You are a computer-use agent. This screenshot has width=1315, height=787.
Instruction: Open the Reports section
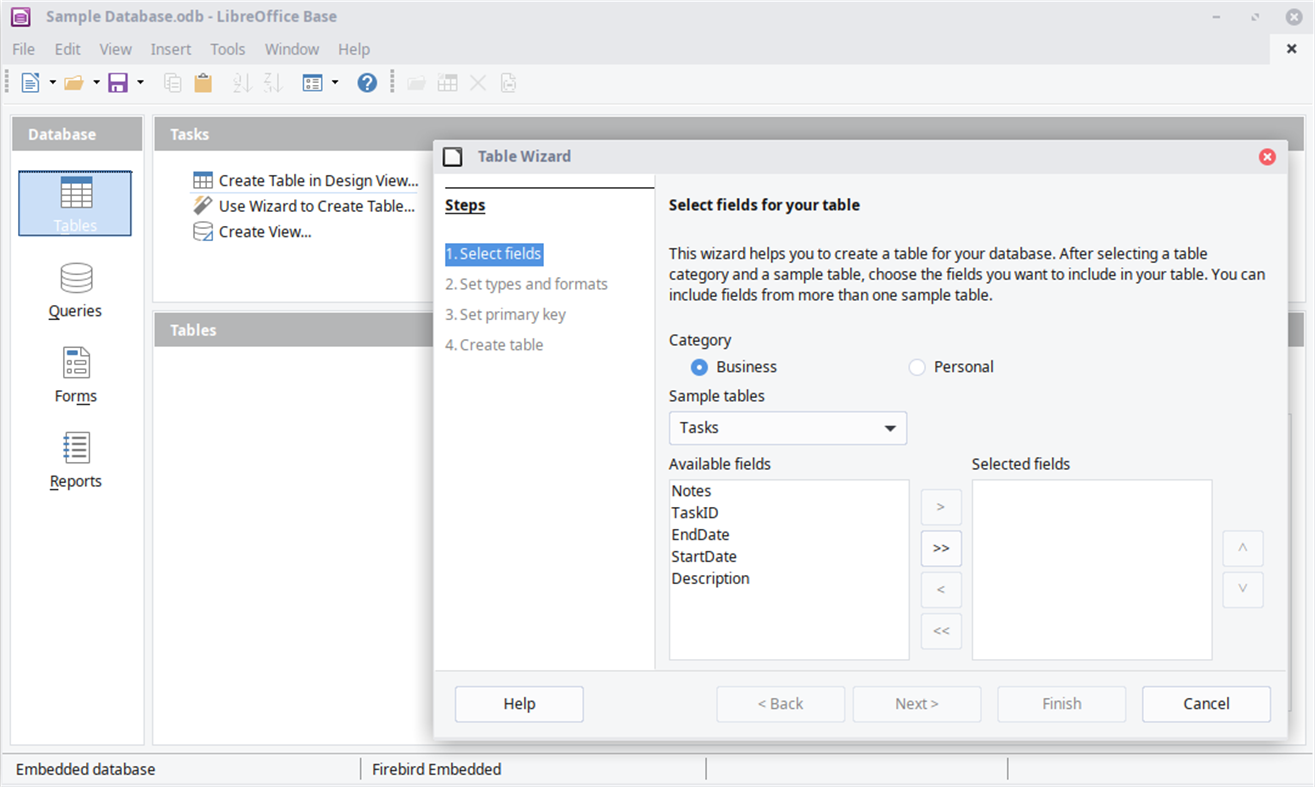[75, 460]
